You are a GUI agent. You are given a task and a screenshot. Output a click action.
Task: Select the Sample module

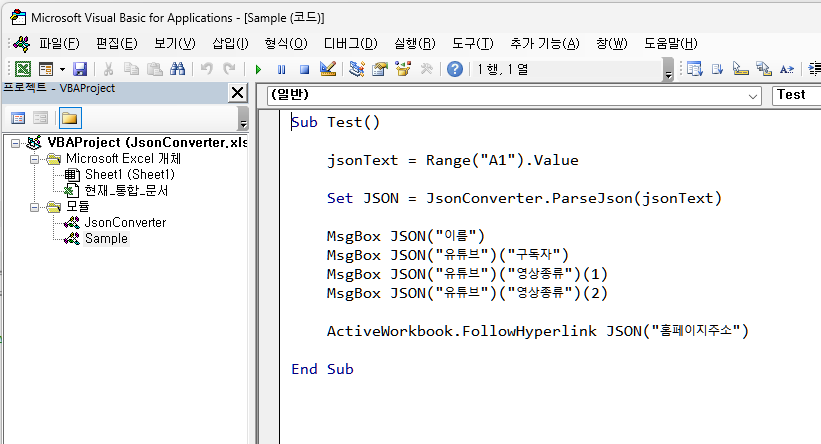tap(106, 239)
